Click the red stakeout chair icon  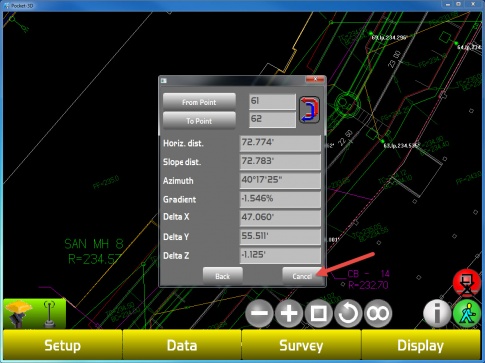pos(467,283)
